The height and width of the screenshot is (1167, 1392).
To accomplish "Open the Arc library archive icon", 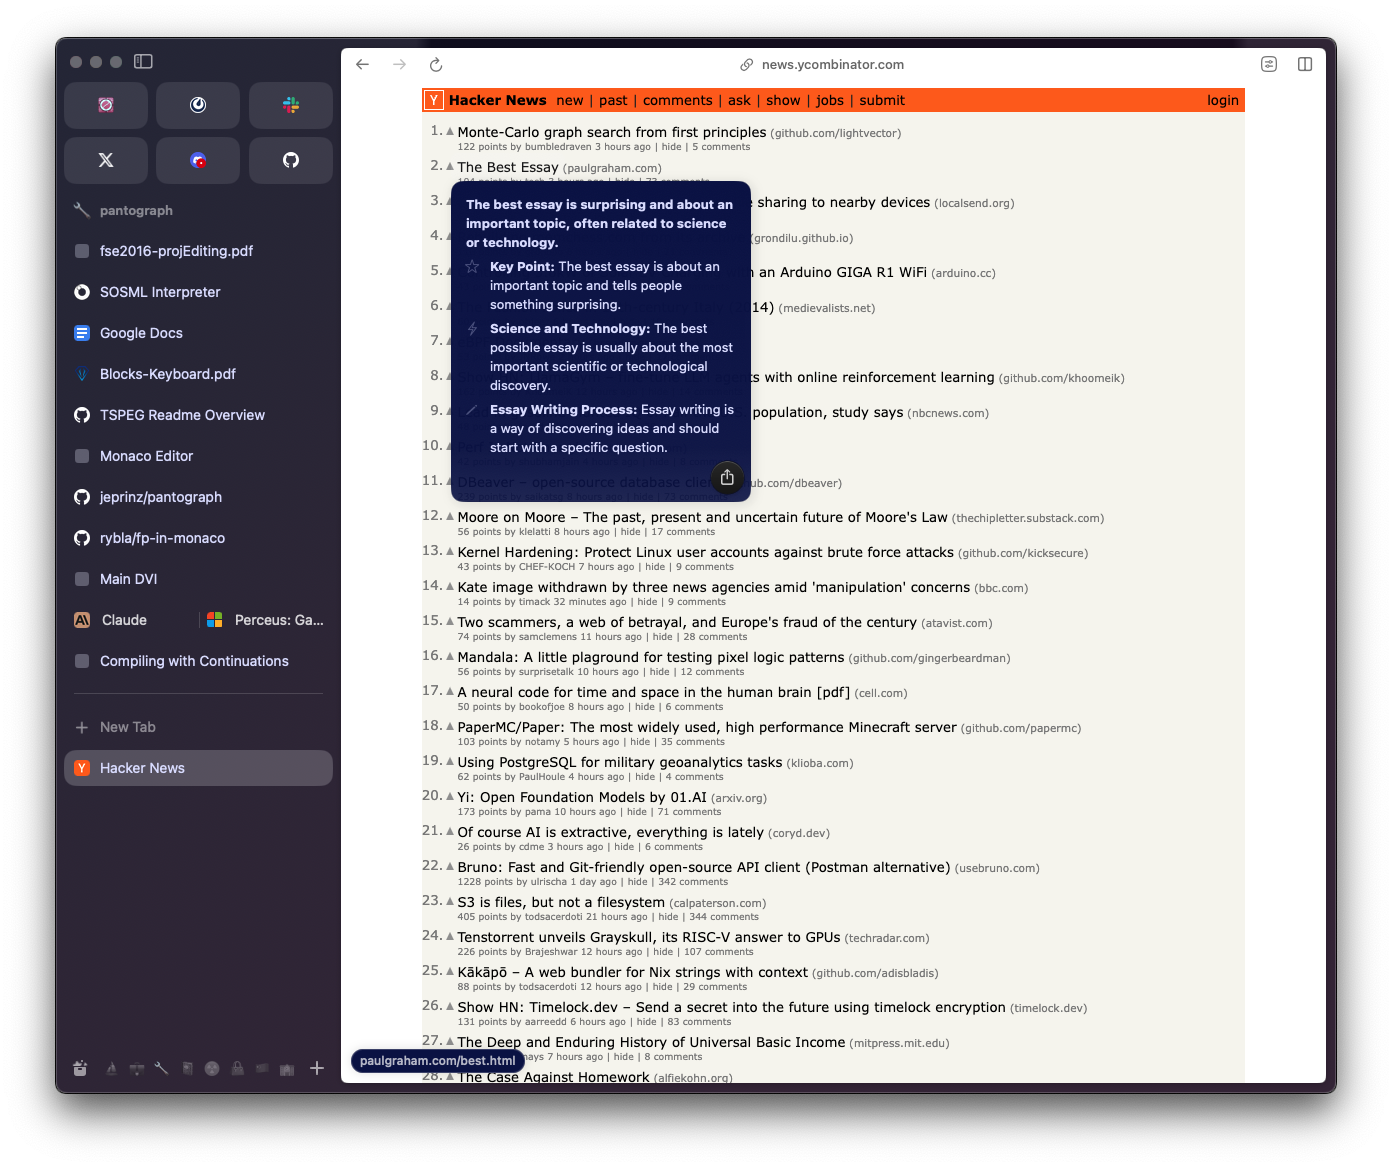I will (80, 1068).
